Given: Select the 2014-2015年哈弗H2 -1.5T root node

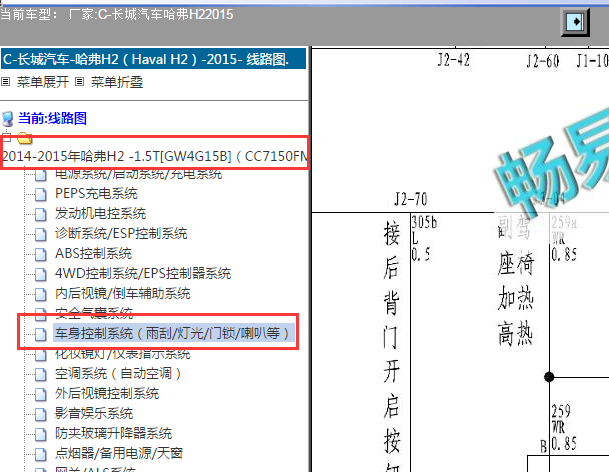Looking at the screenshot, I should coord(155,156).
